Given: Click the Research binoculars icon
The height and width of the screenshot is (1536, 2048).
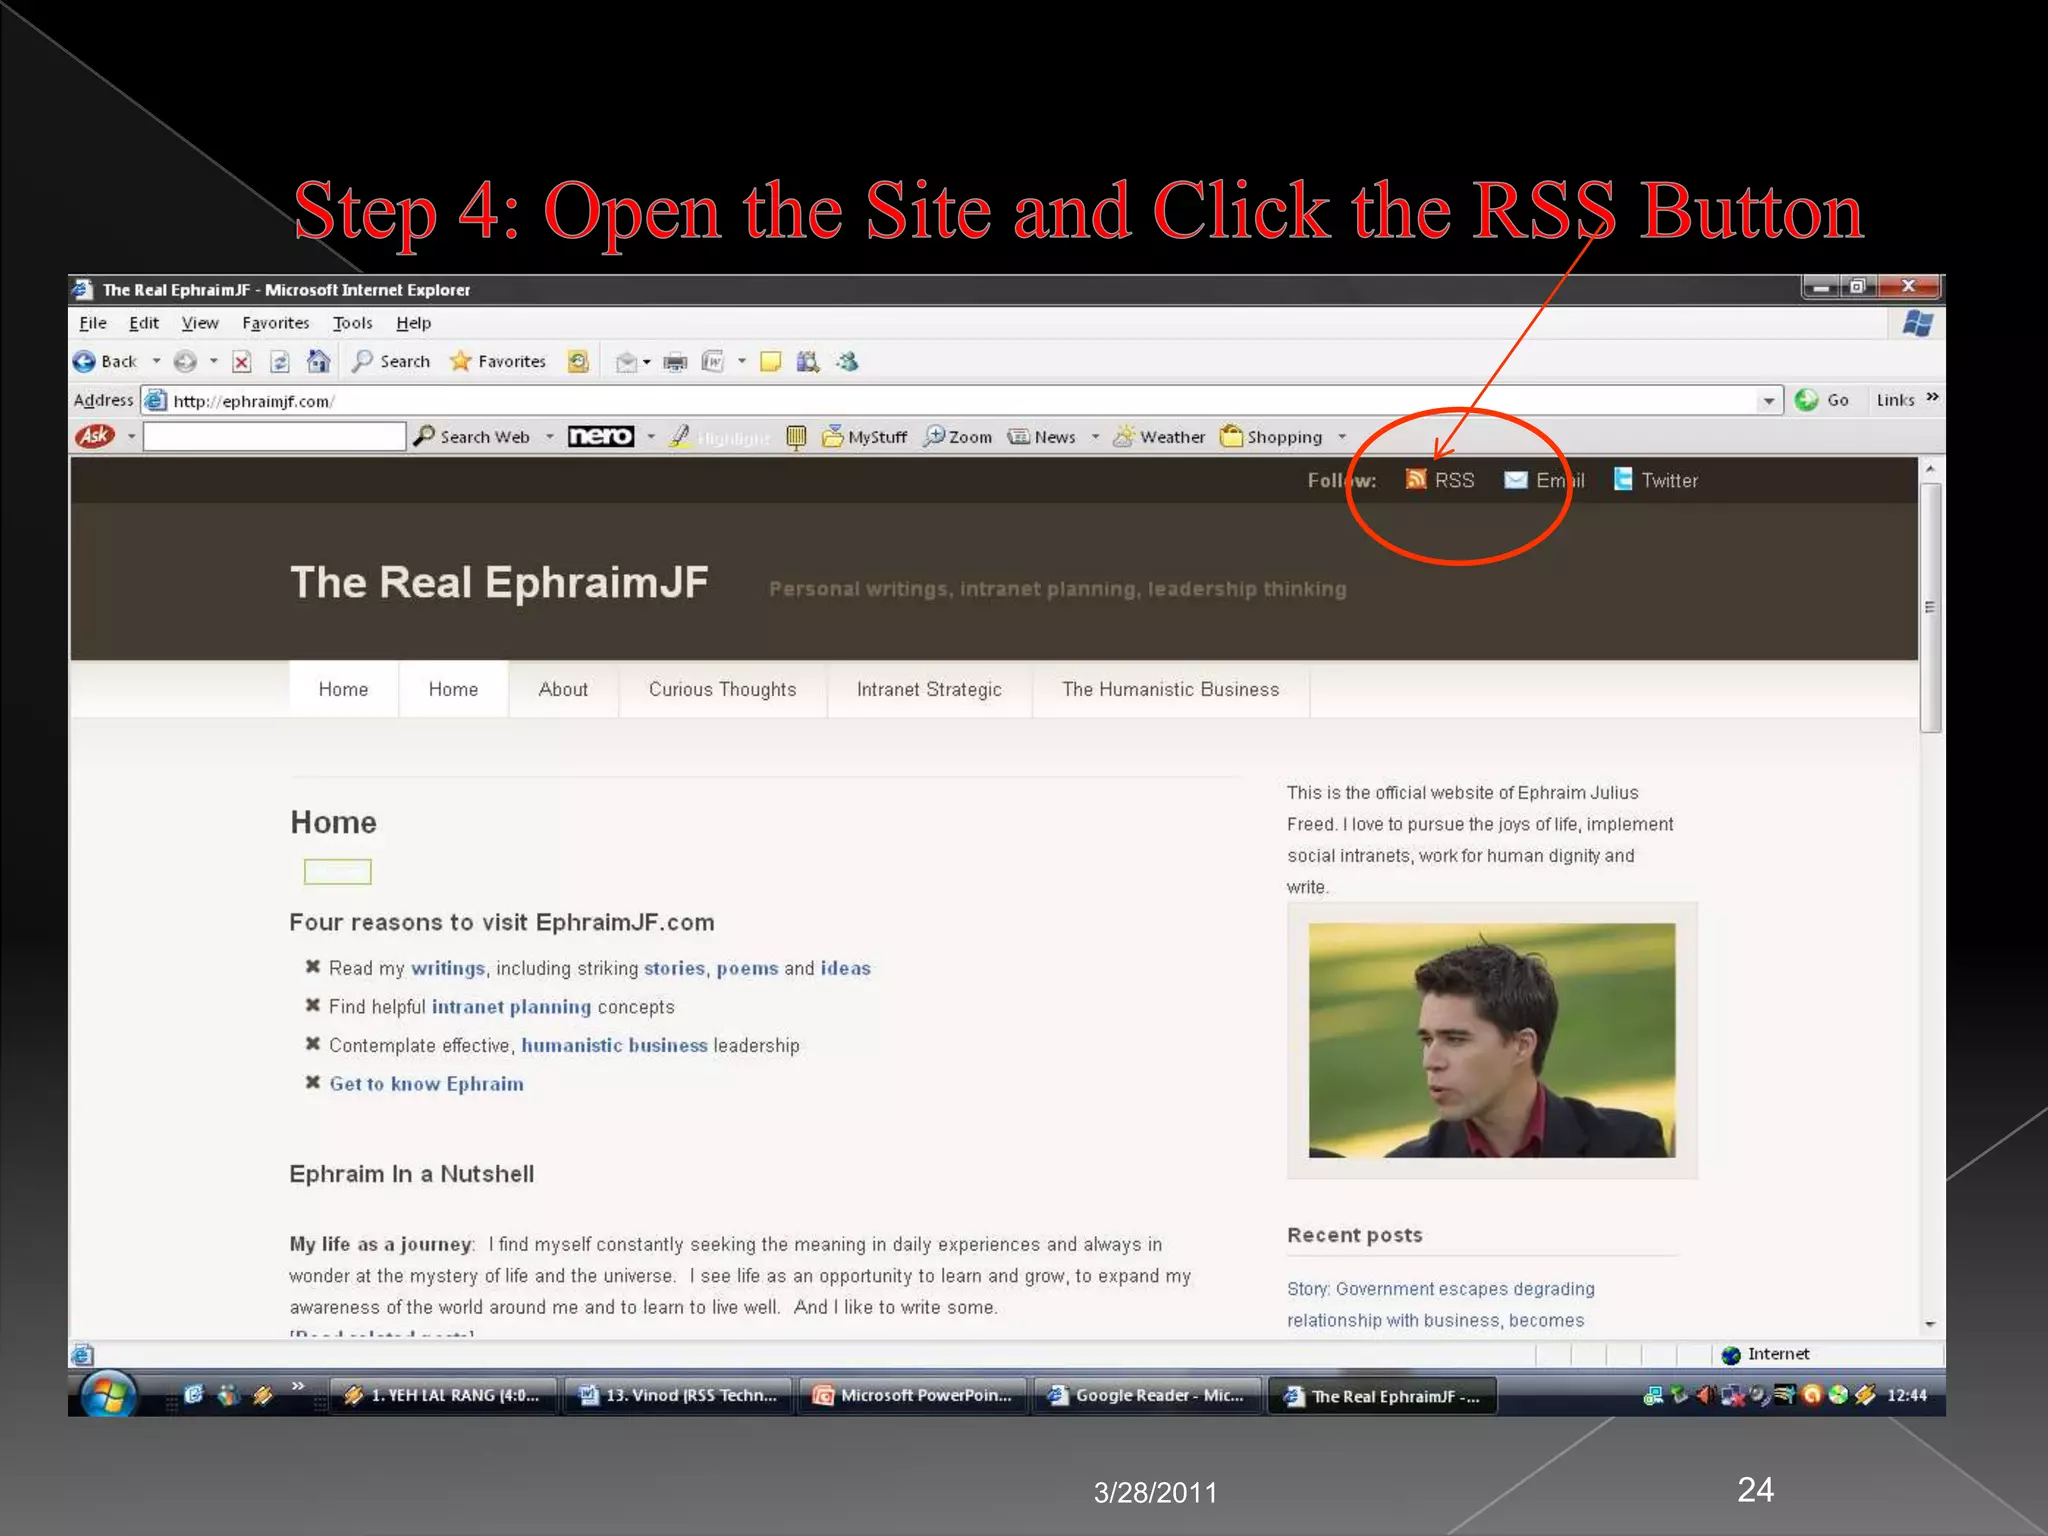Looking at the screenshot, I should point(808,362).
